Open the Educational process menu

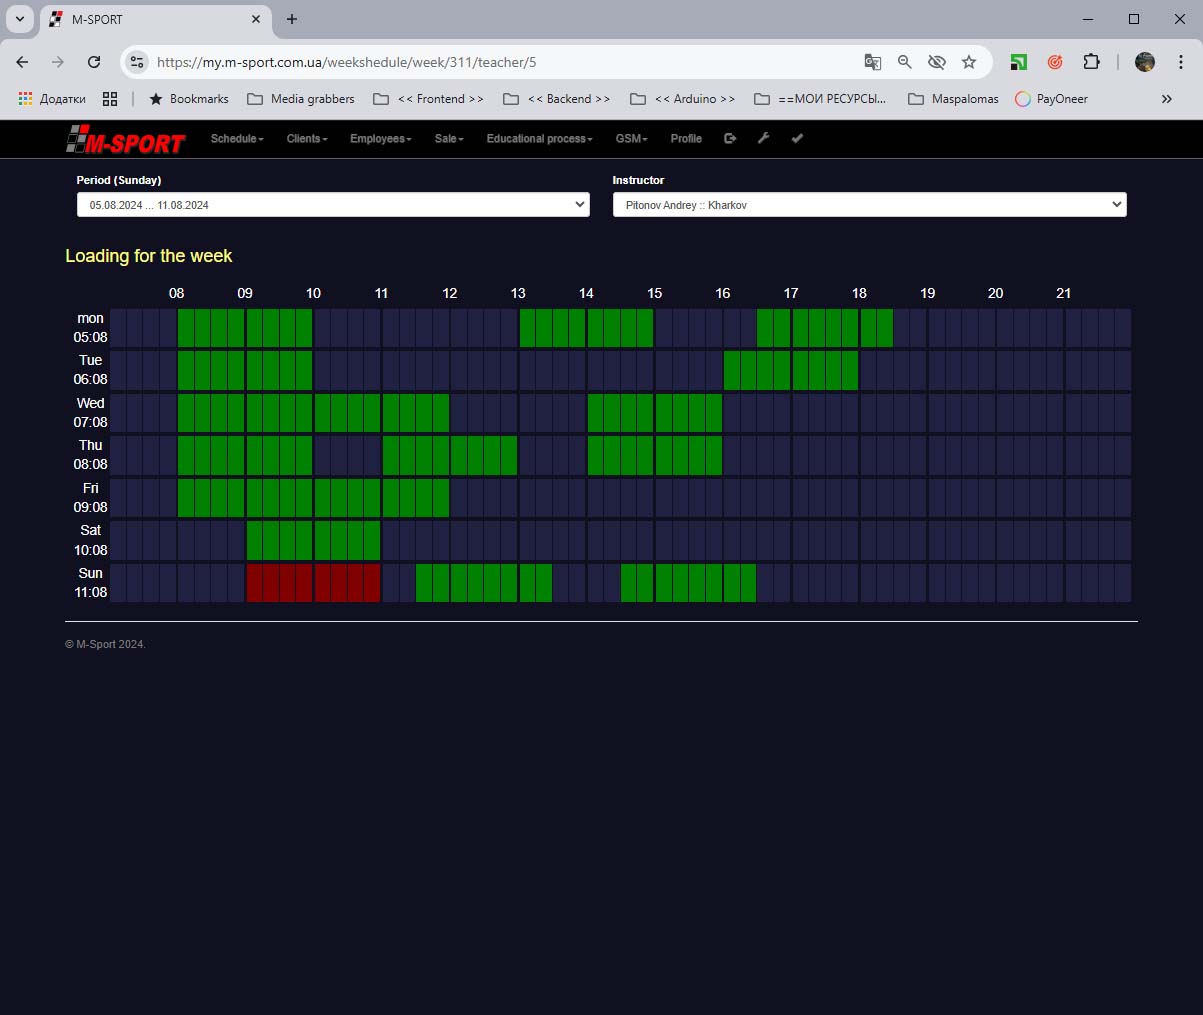539,139
